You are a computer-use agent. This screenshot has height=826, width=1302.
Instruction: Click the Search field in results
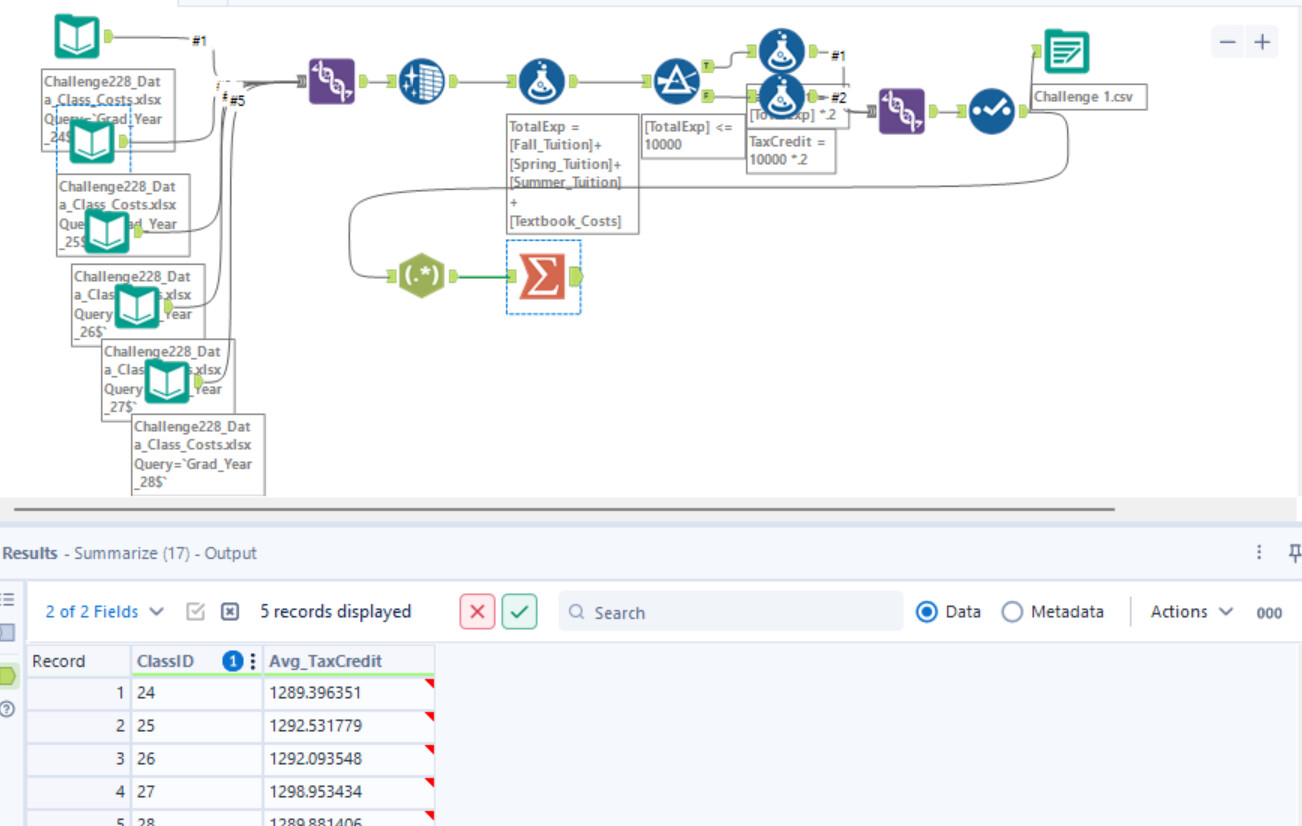pos(730,612)
